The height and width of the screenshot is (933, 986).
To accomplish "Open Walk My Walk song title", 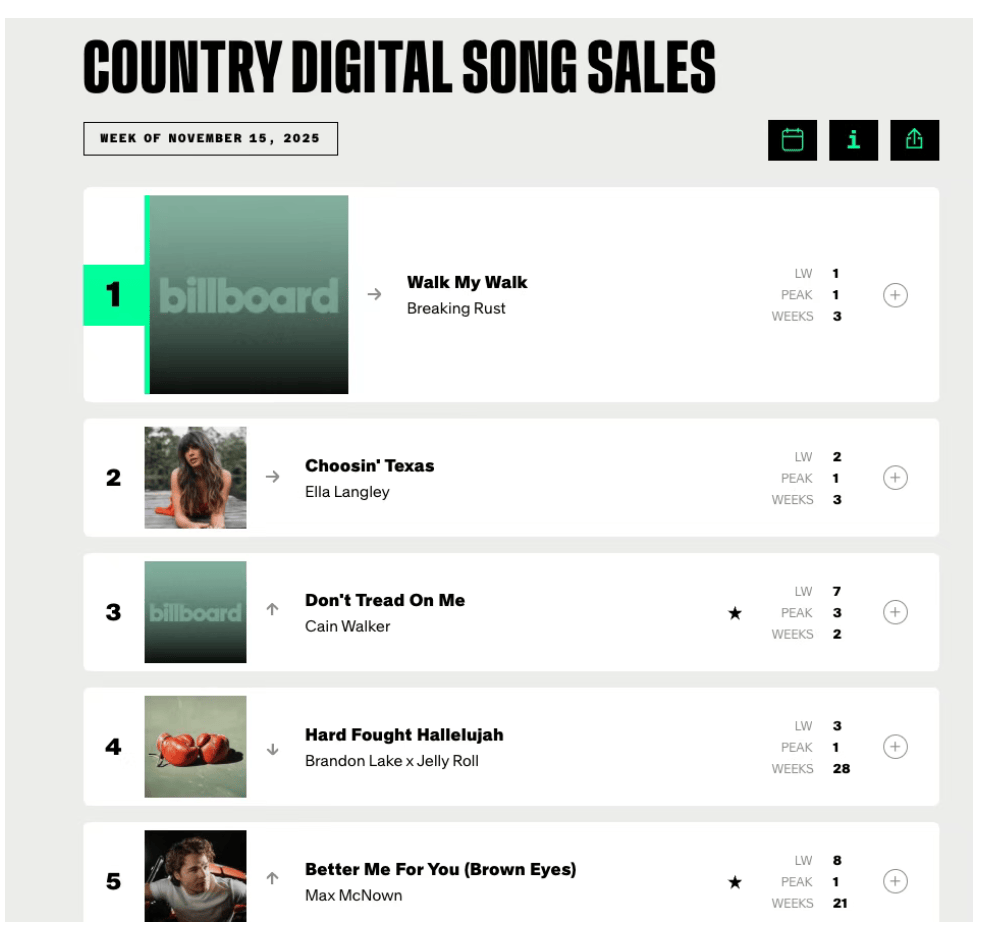I will coord(467,282).
